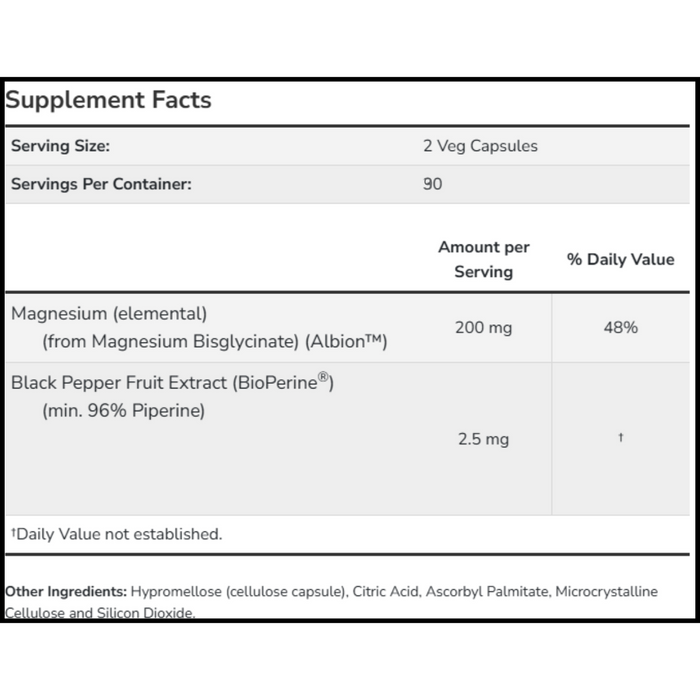Select the Serving Size label

(60, 146)
